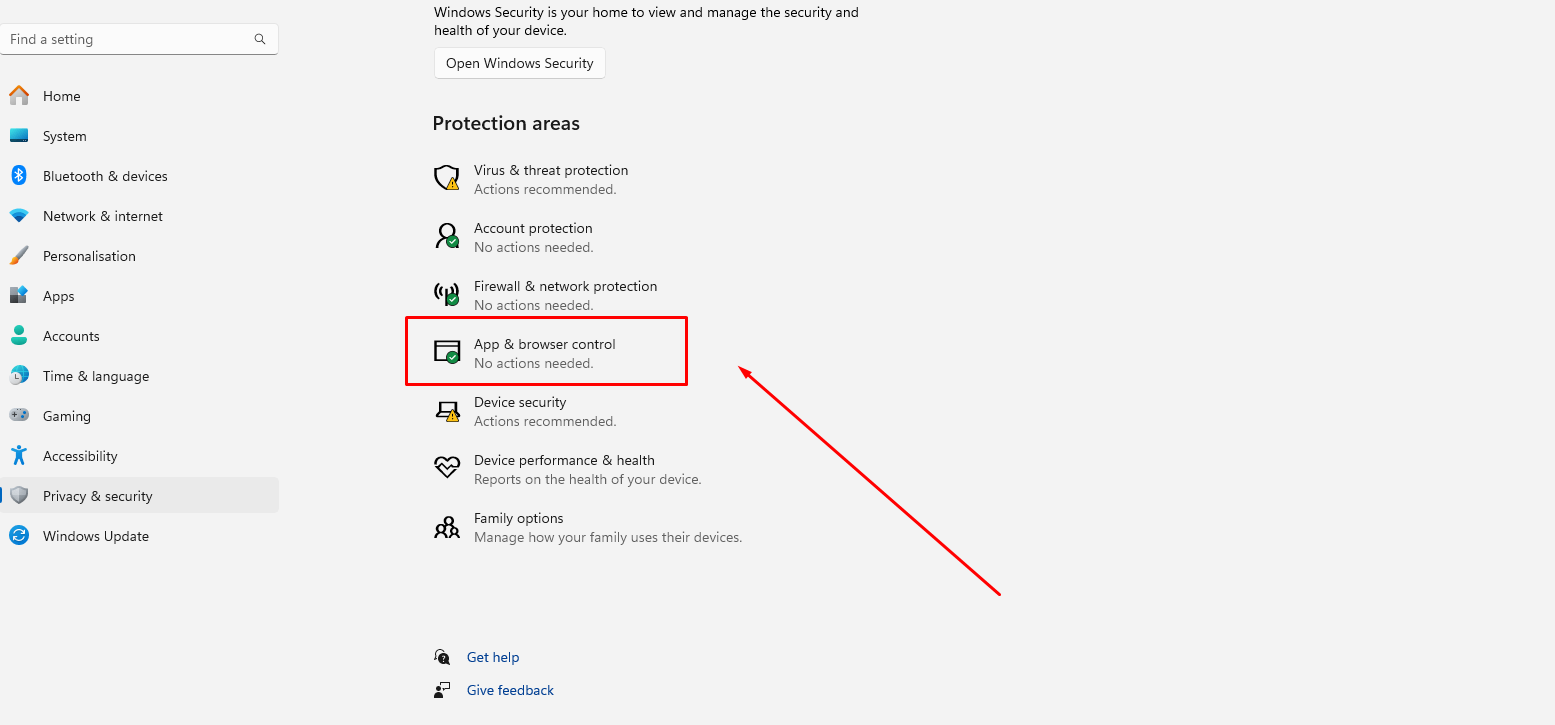This screenshot has height=725, width=1555.
Task: Open Personalisation settings
Action: tap(89, 256)
